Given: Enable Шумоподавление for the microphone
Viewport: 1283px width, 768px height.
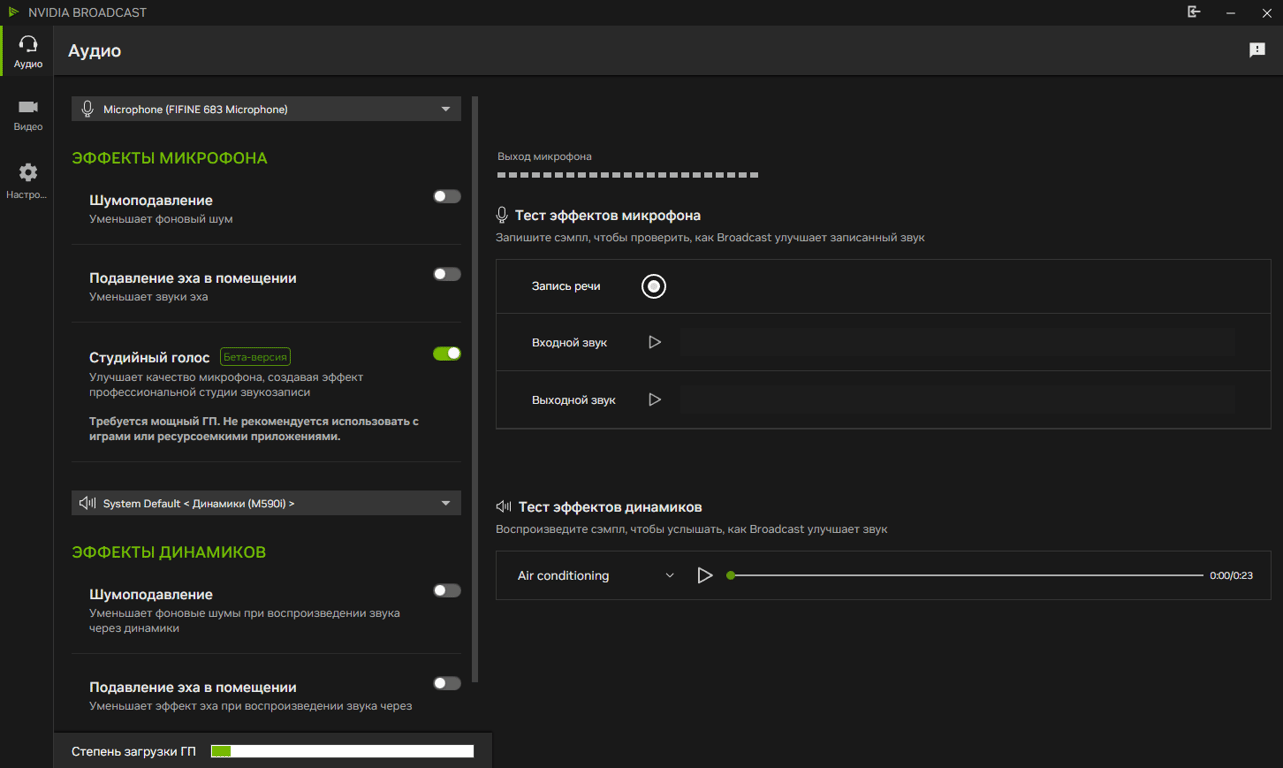Looking at the screenshot, I should 446,196.
